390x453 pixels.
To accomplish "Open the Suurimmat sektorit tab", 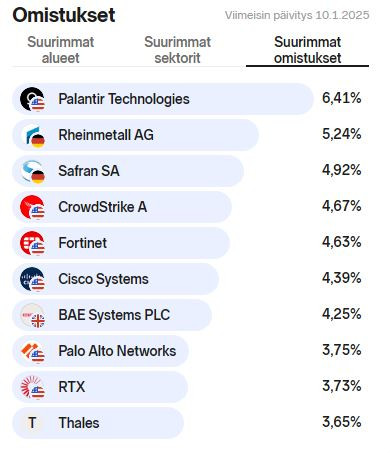I will [177, 50].
